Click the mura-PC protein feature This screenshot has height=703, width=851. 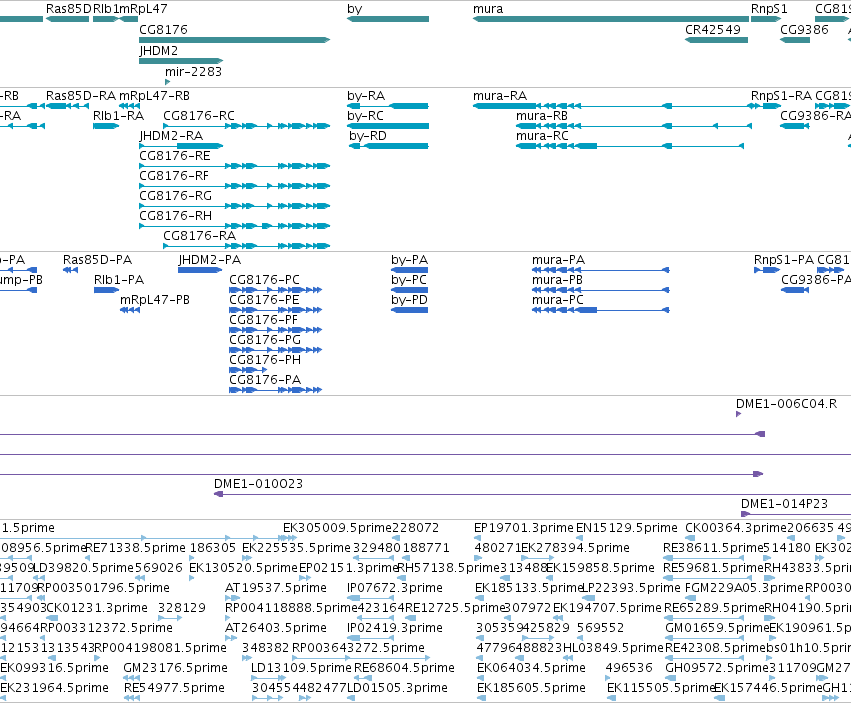click(601, 310)
